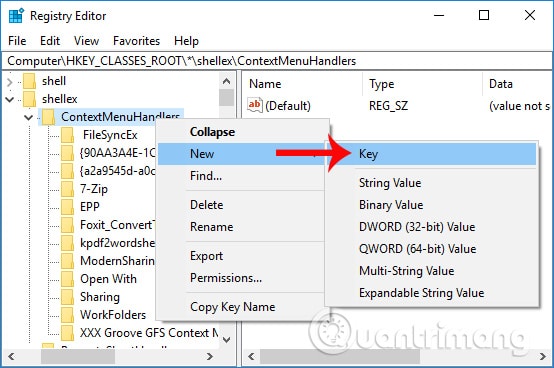Select the 7-Zip key label
The width and height of the screenshot is (554, 368).
(x=94, y=189)
